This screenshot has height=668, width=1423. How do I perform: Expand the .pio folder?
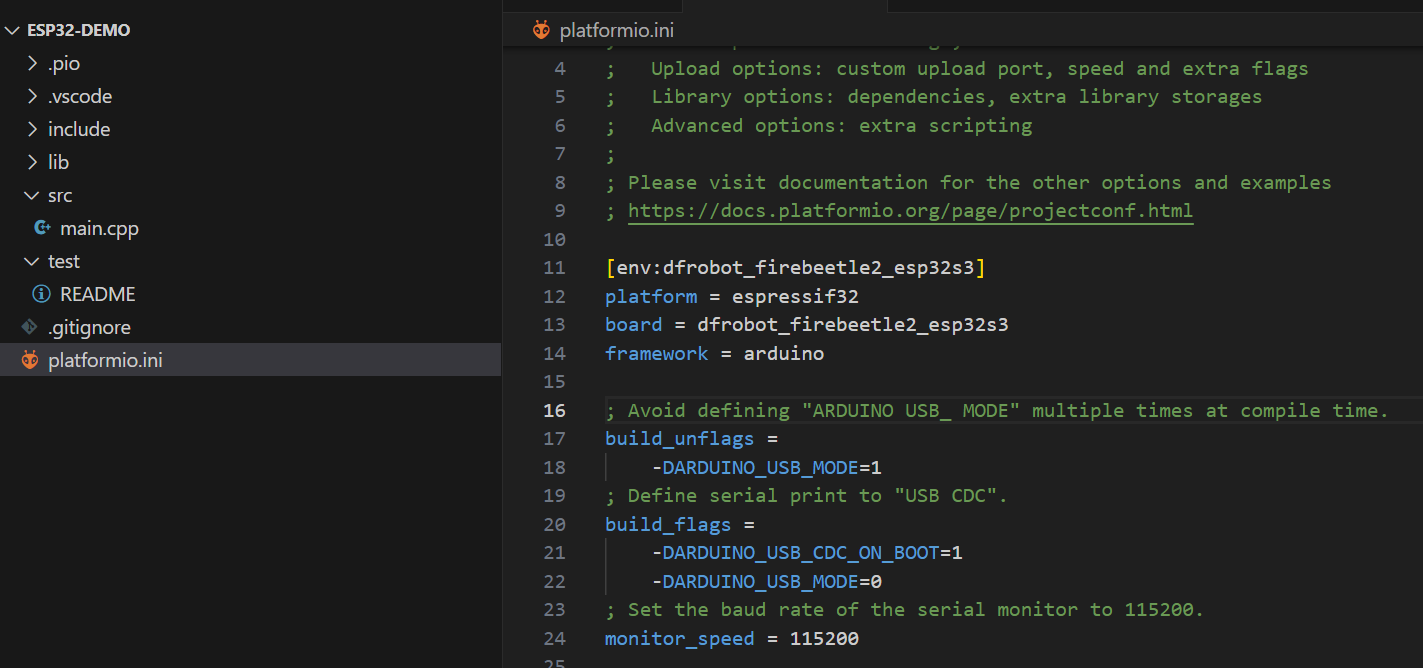pyautogui.click(x=64, y=63)
